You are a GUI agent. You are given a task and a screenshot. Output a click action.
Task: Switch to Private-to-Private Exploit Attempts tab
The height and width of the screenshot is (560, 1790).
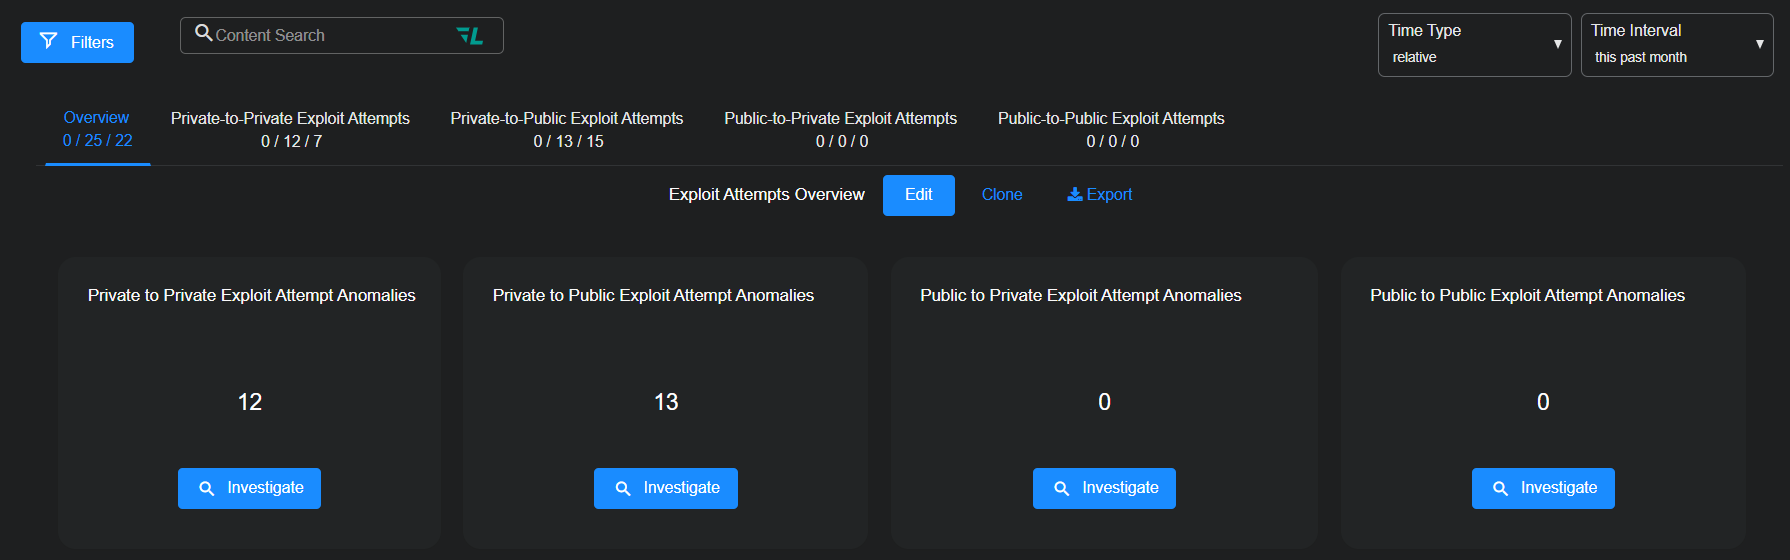coord(290,129)
